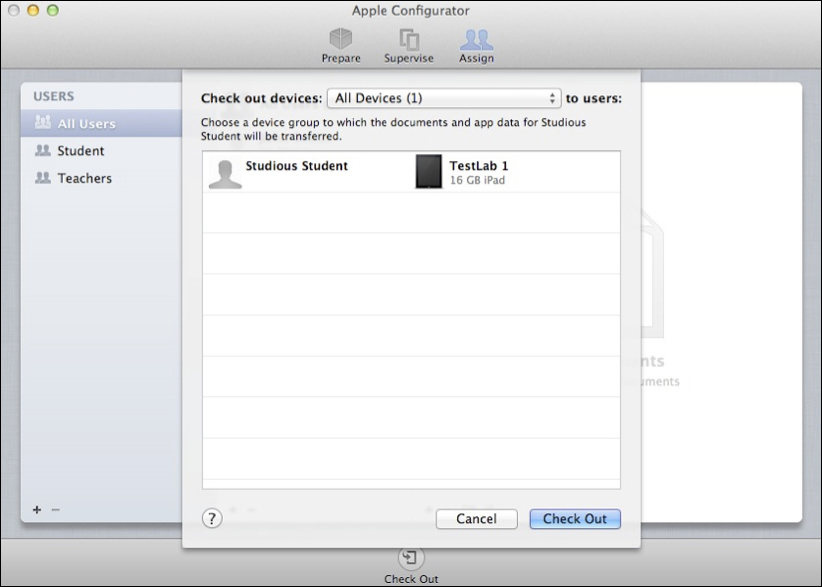Select the Assign toolbar icon
This screenshot has width=822, height=587.
[x=476, y=46]
